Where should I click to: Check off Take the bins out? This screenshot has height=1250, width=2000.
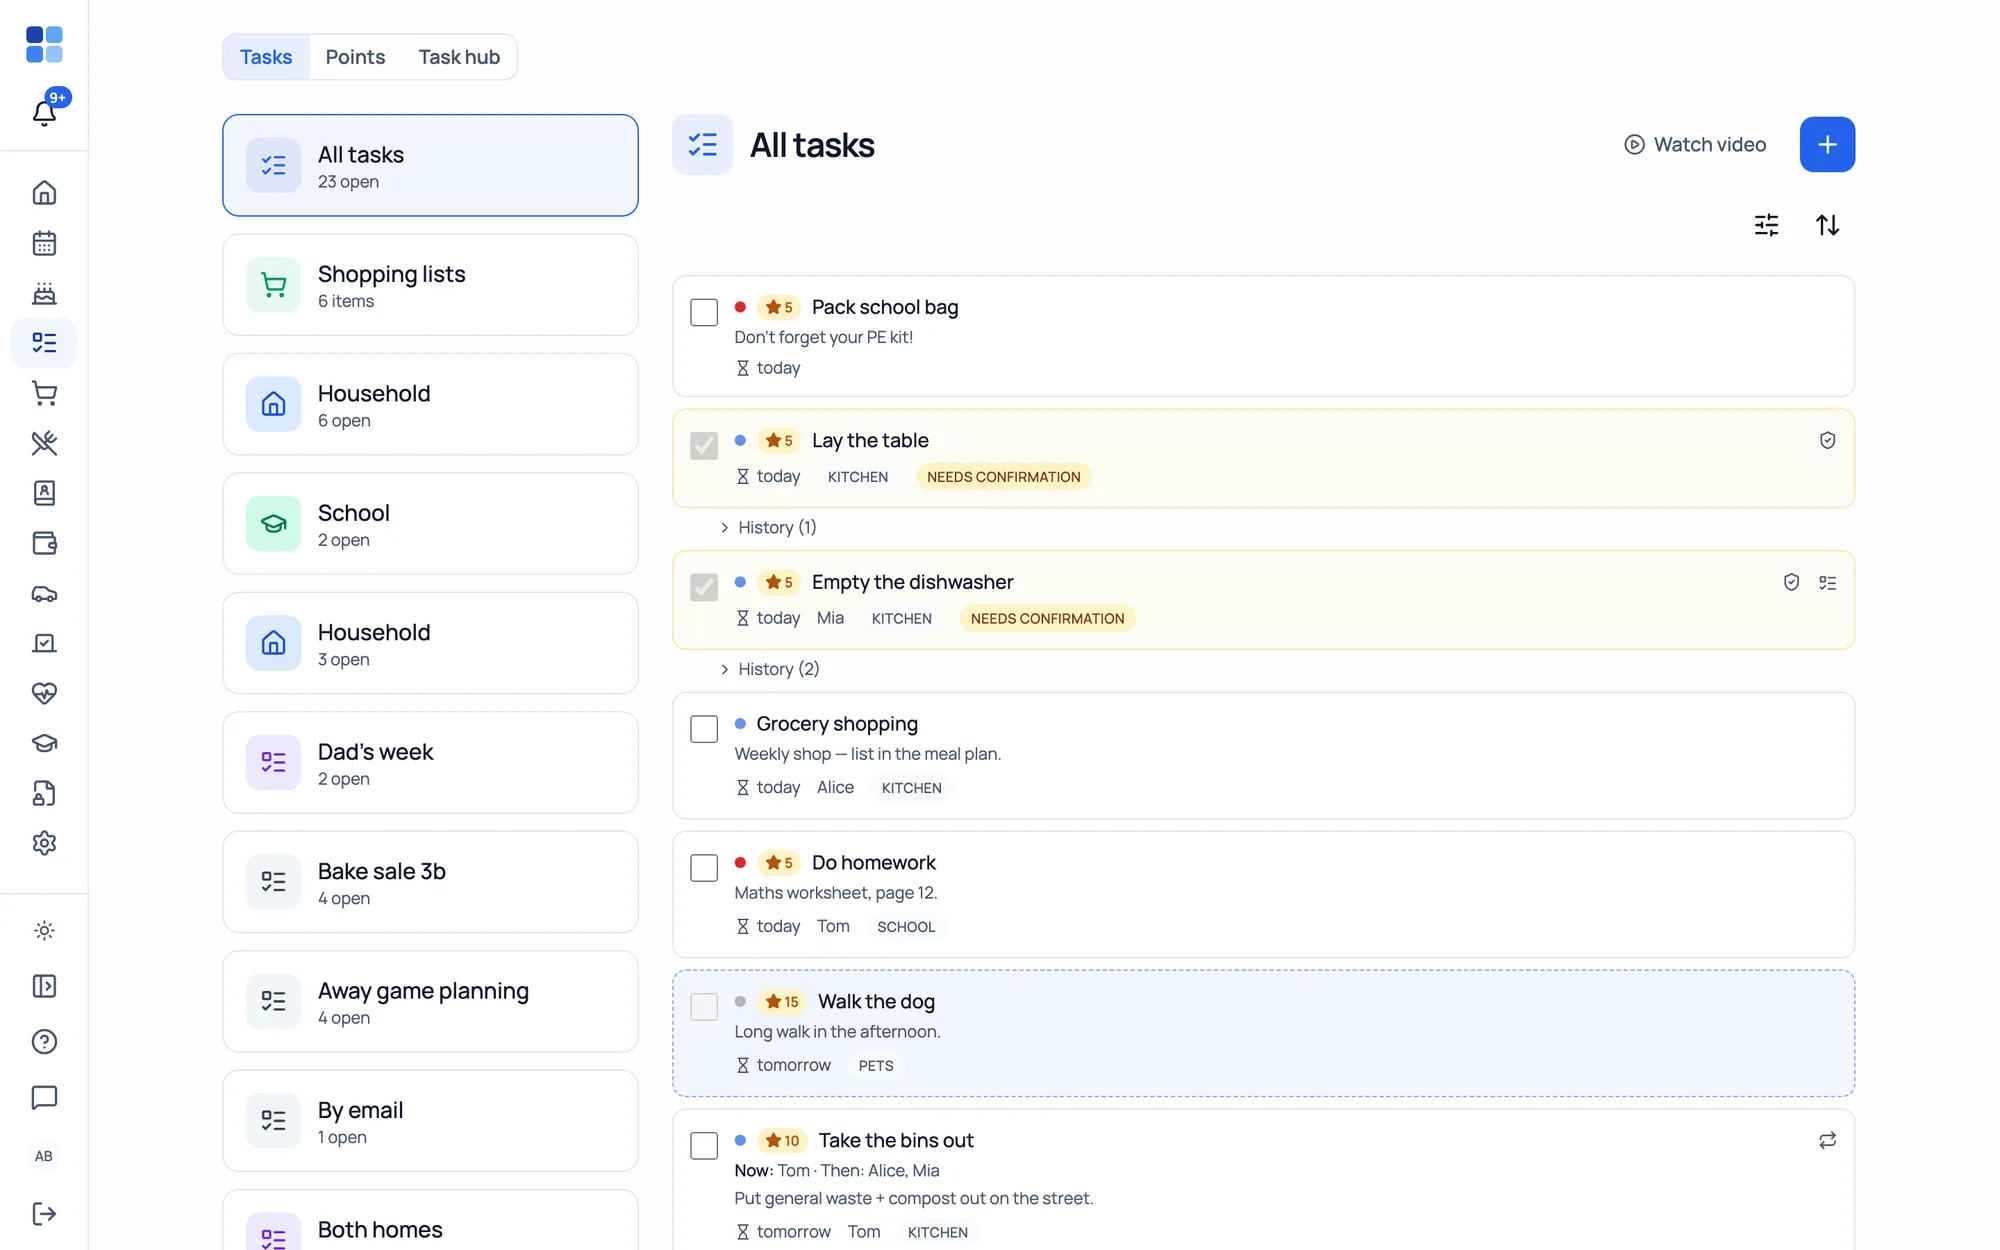click(704, 1146)
